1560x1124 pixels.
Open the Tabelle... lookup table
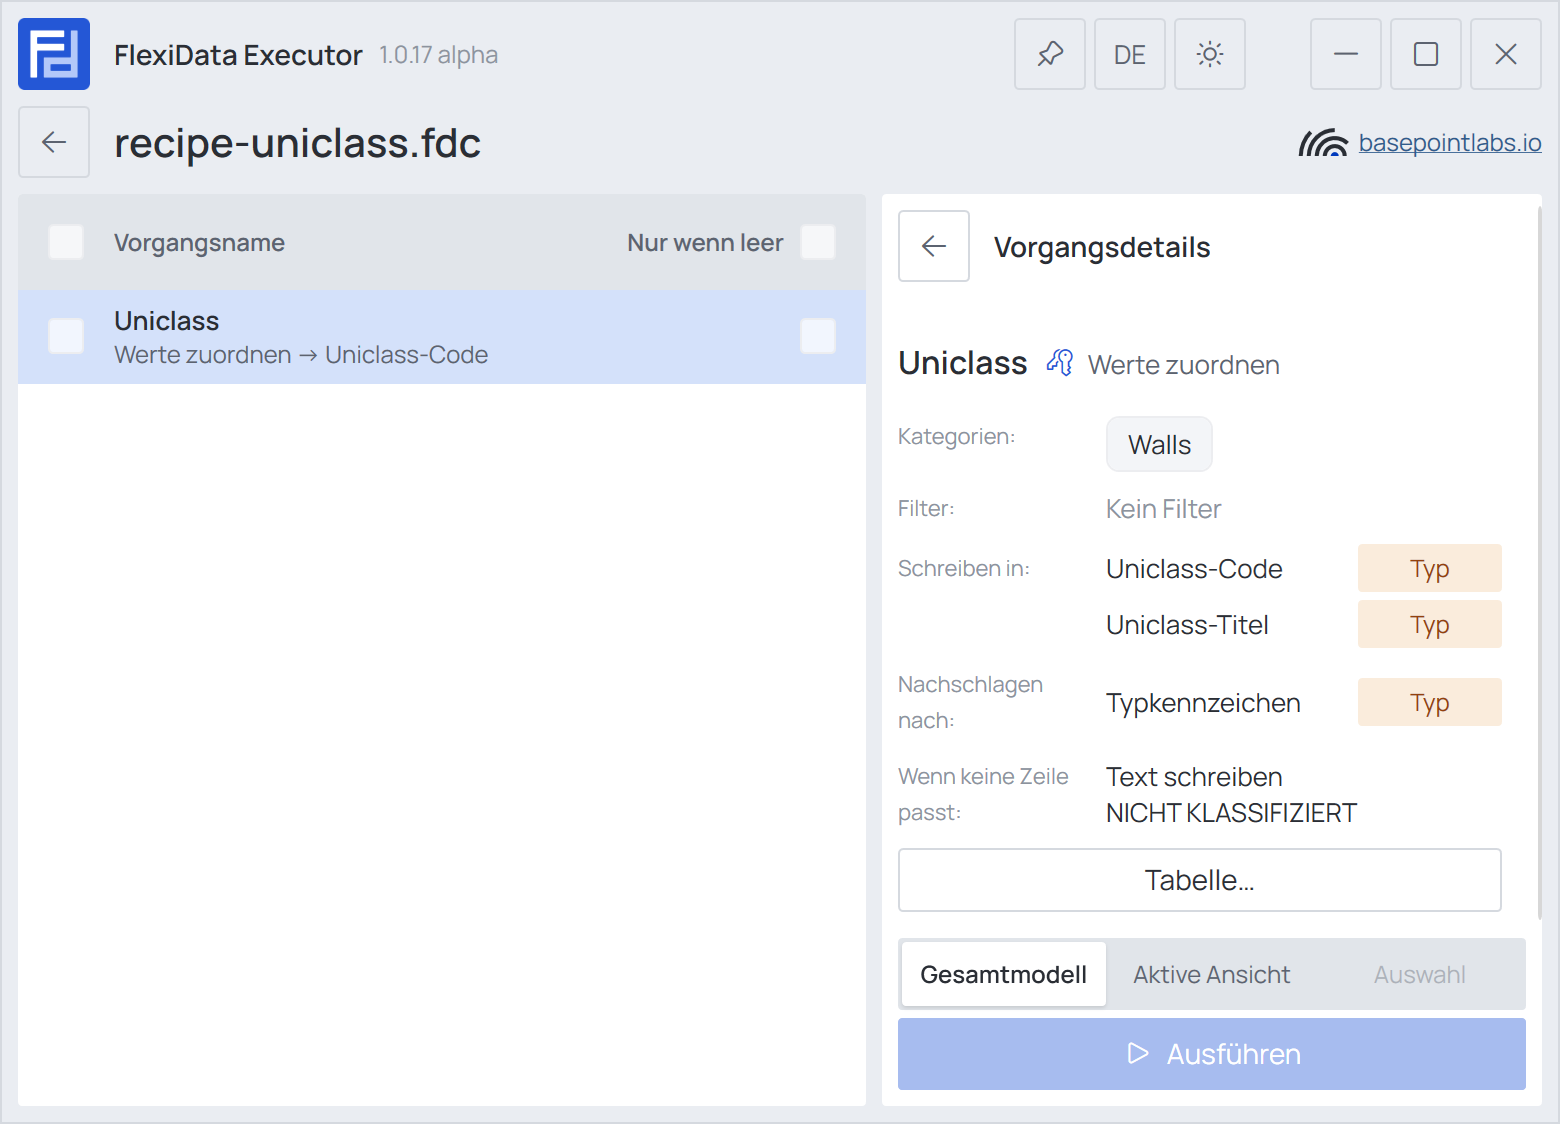point(1200,880)
